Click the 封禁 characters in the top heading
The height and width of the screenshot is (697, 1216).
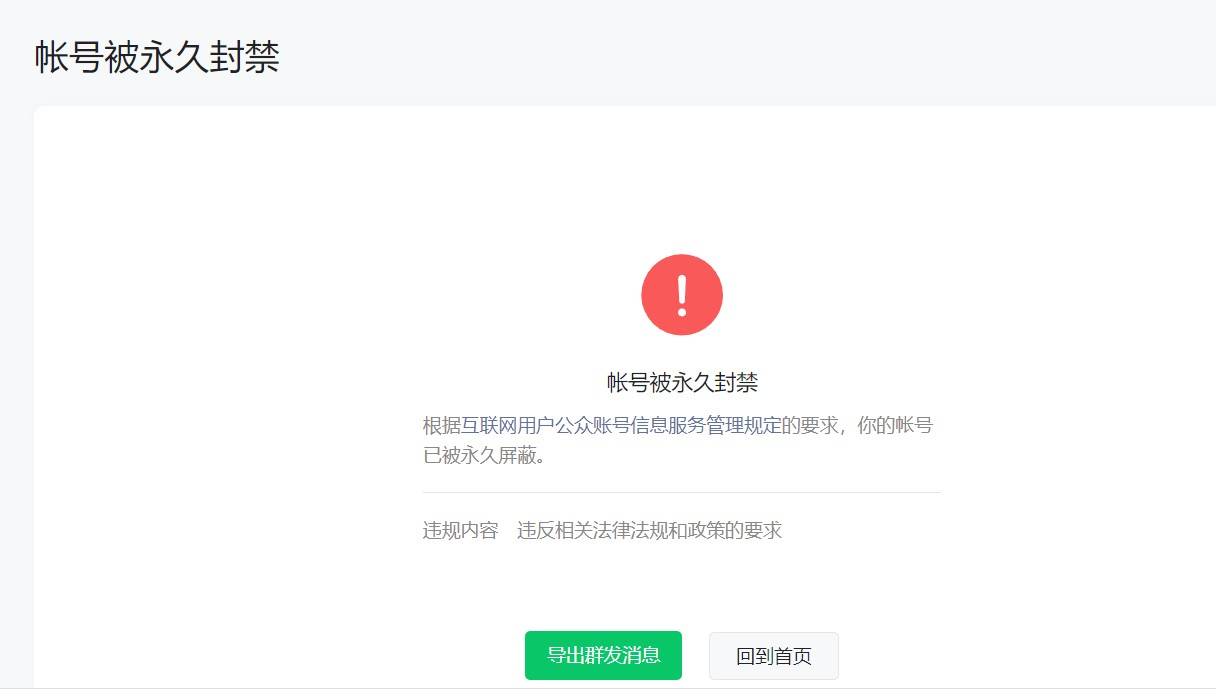pos(244,58)
